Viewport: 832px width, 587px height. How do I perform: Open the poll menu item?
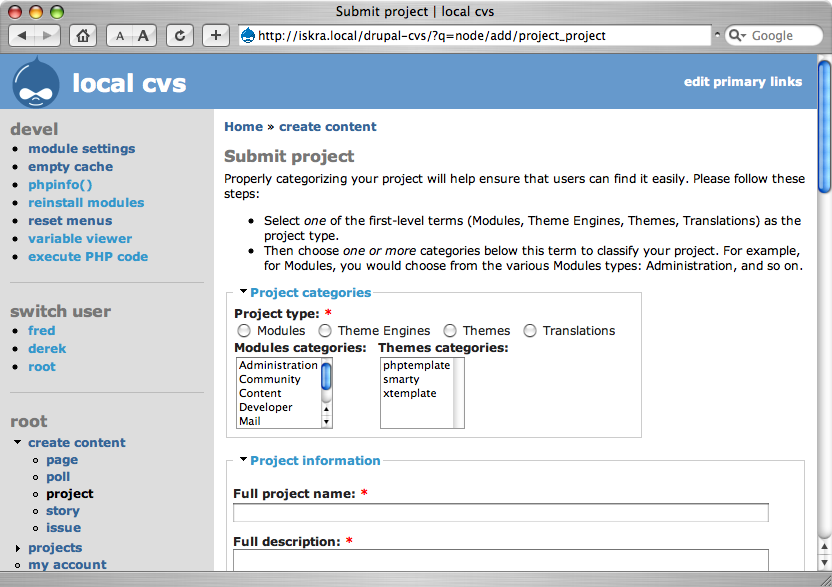pos(58,477)
